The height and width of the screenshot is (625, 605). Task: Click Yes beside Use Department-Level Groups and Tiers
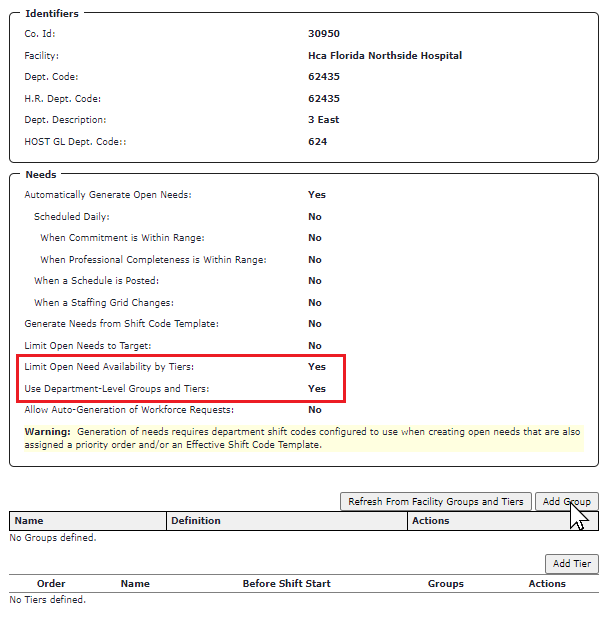coord(317,389)
